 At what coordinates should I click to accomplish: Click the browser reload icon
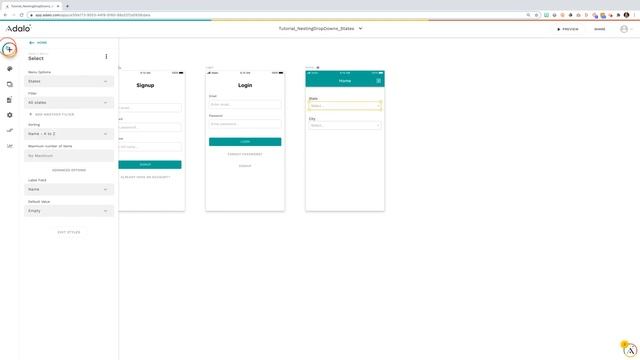click(x=21, y=15)
